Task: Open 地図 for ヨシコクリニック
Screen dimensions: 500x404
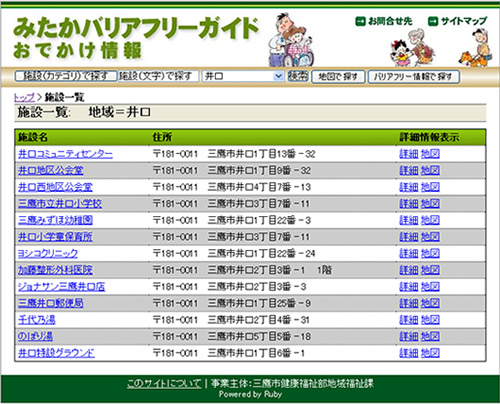Action: [x=430, y=254]
